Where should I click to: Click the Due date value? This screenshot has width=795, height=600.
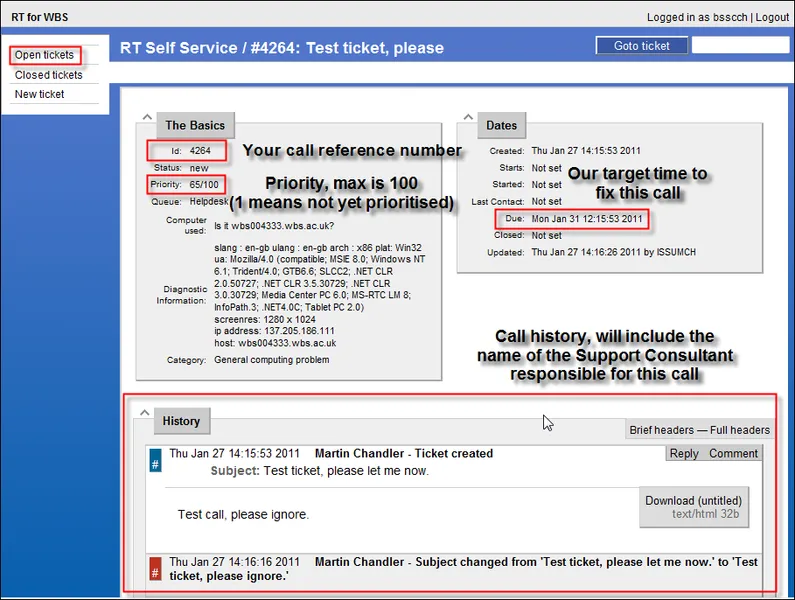tap(586, 219)
